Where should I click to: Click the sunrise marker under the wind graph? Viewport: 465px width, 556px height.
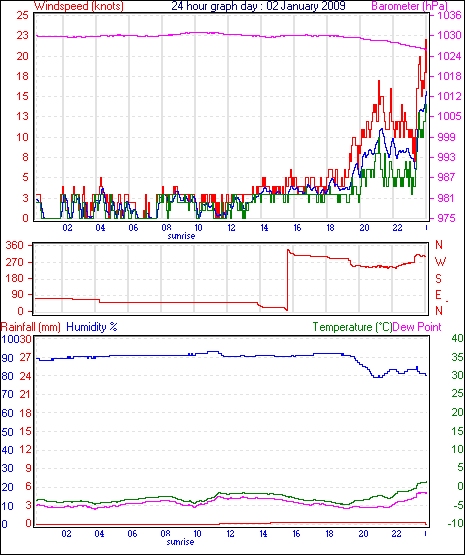coord(181,236)
